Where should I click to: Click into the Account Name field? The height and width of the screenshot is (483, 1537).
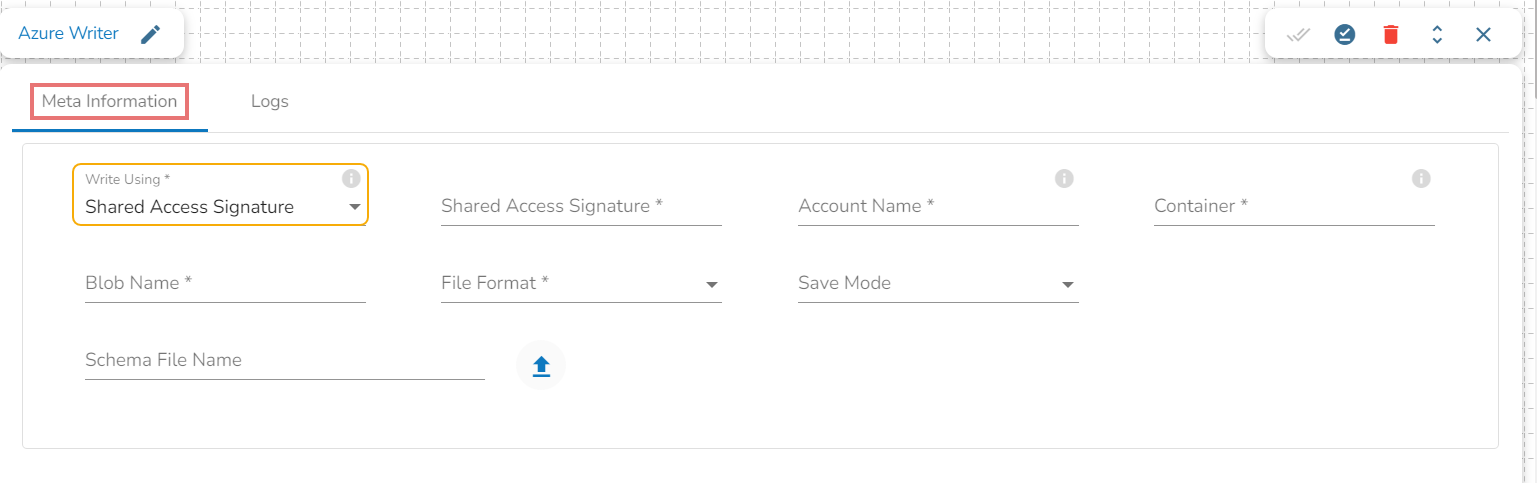pos(938,207)
